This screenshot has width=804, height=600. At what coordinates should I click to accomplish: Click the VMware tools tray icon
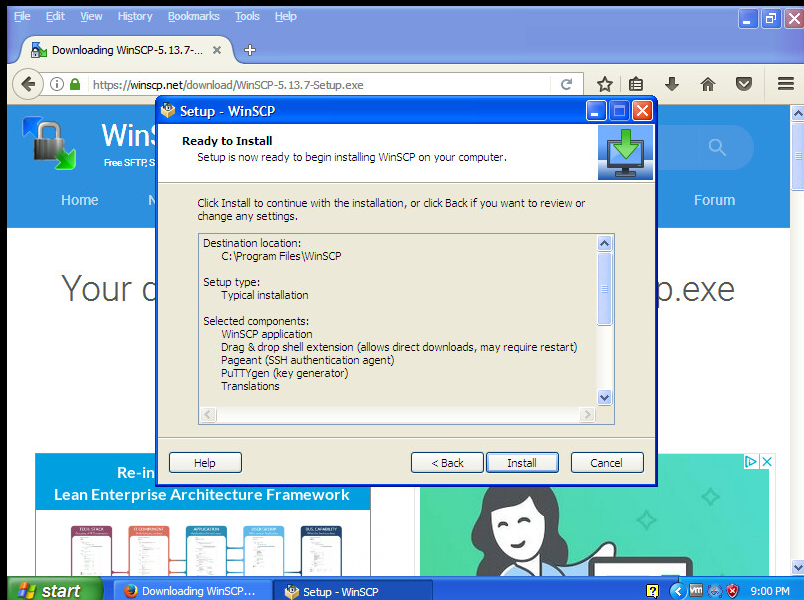(x=696, y=591)
